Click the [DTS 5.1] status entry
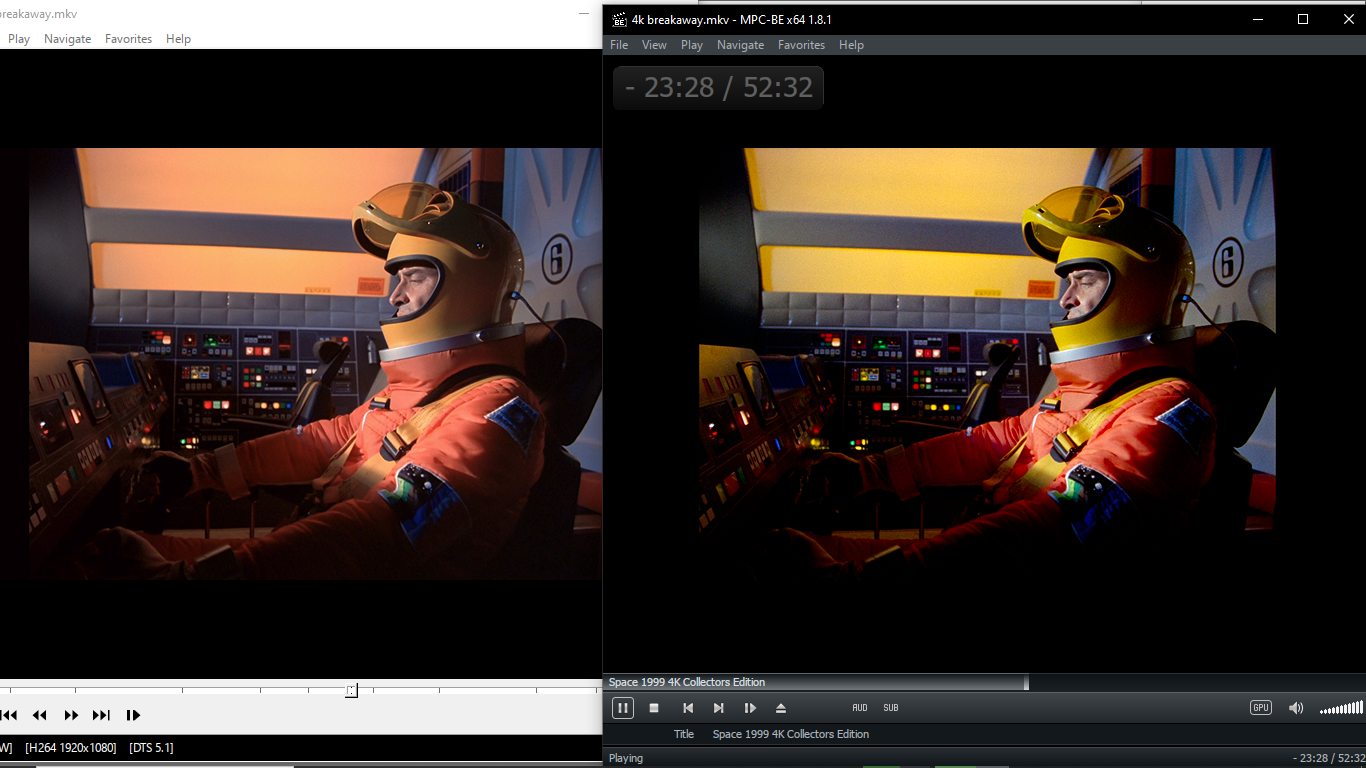This screenshot has width=1366, height=768. coord(151,748)
